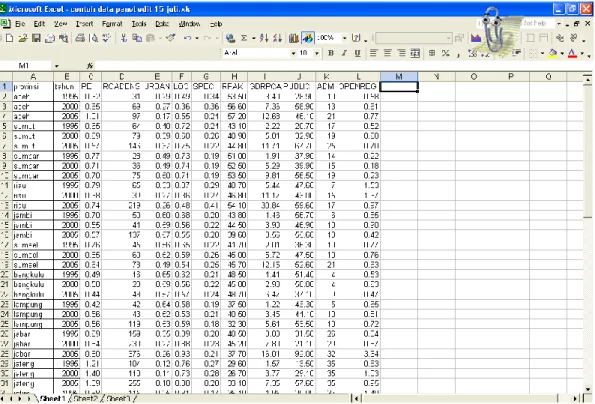Insert a hyperlink using globe icon
The height and width of the screenshot is (404, 595).
tap(230, 38)
